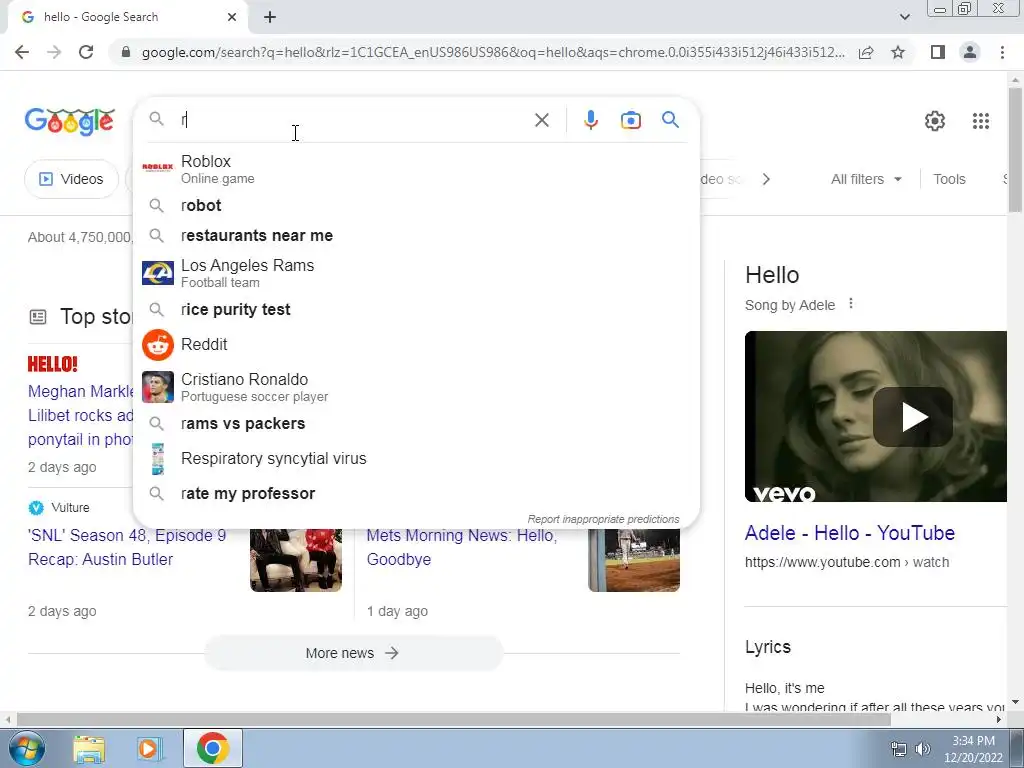The height and width of the screenshot is (768, 1024).
Task: Open the new tab plus button
Action: [270, 18]
